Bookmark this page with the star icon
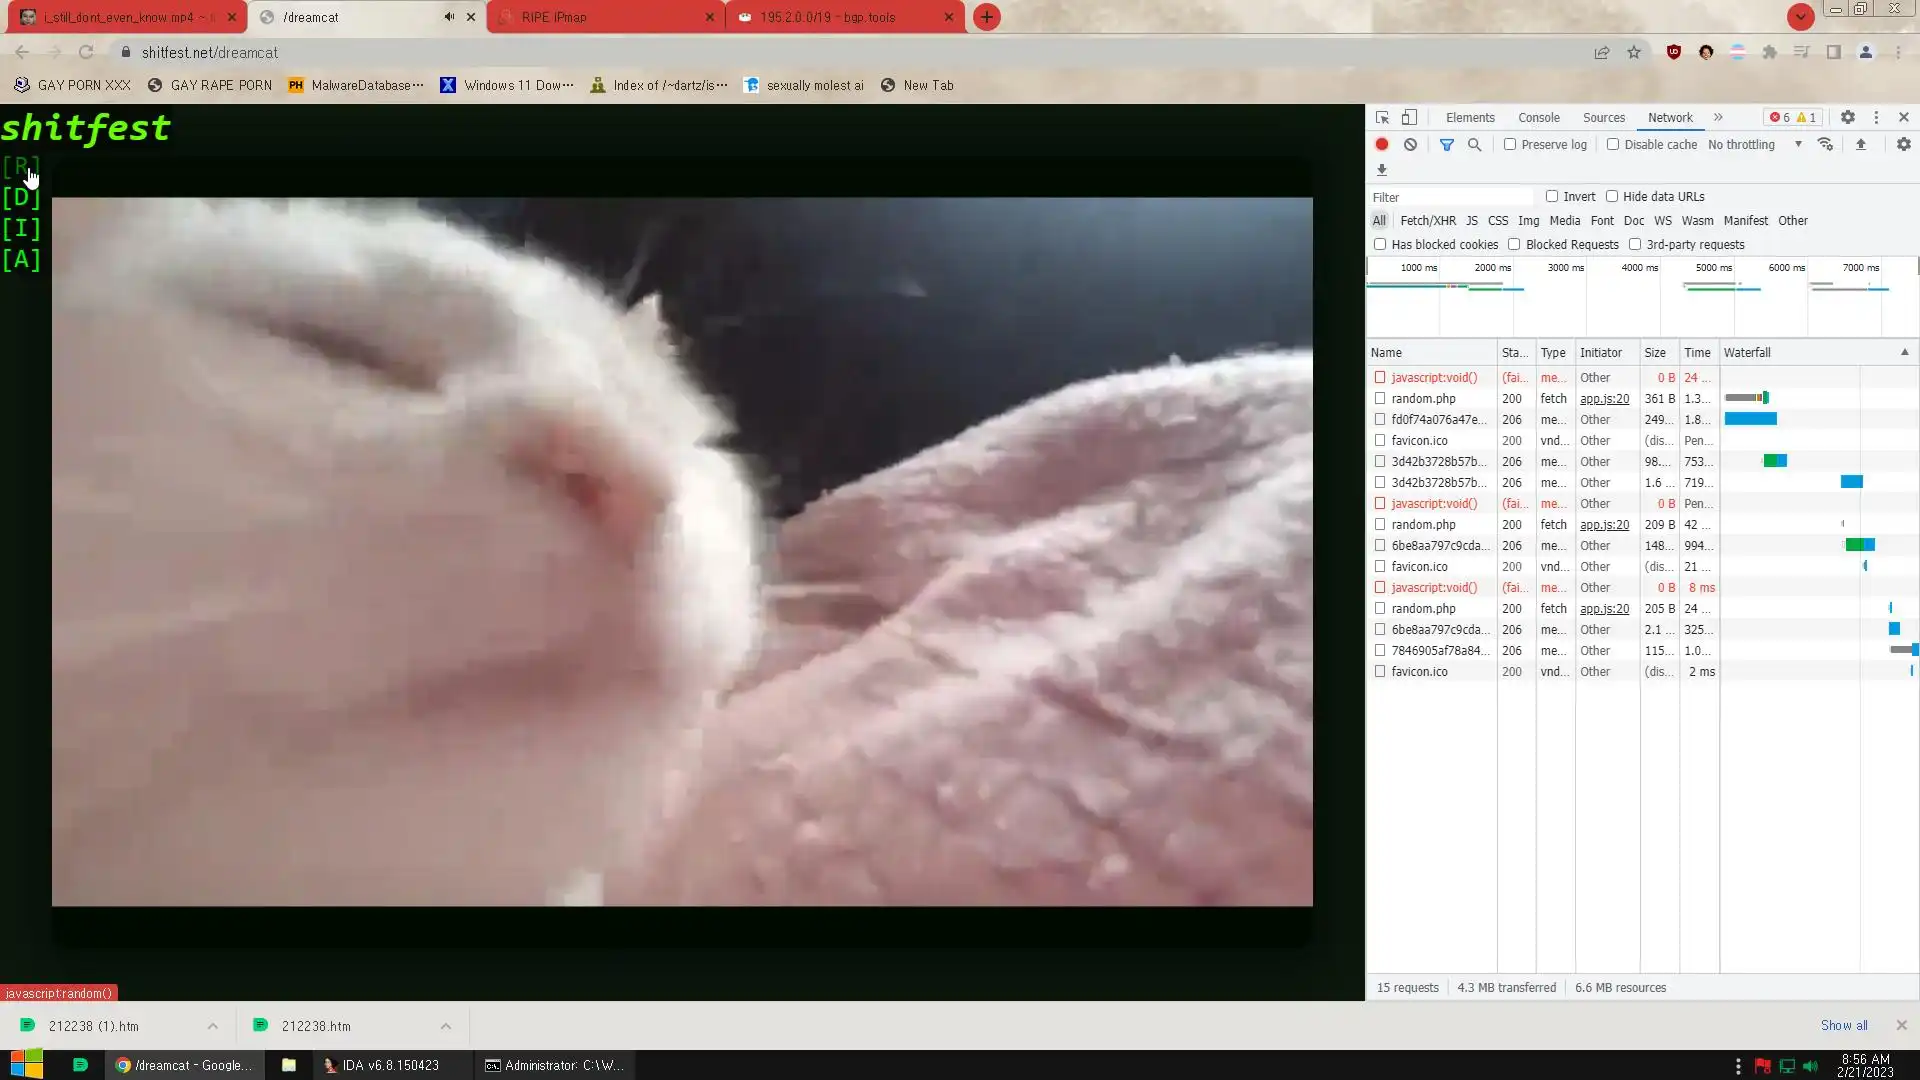 [1634, 52]
